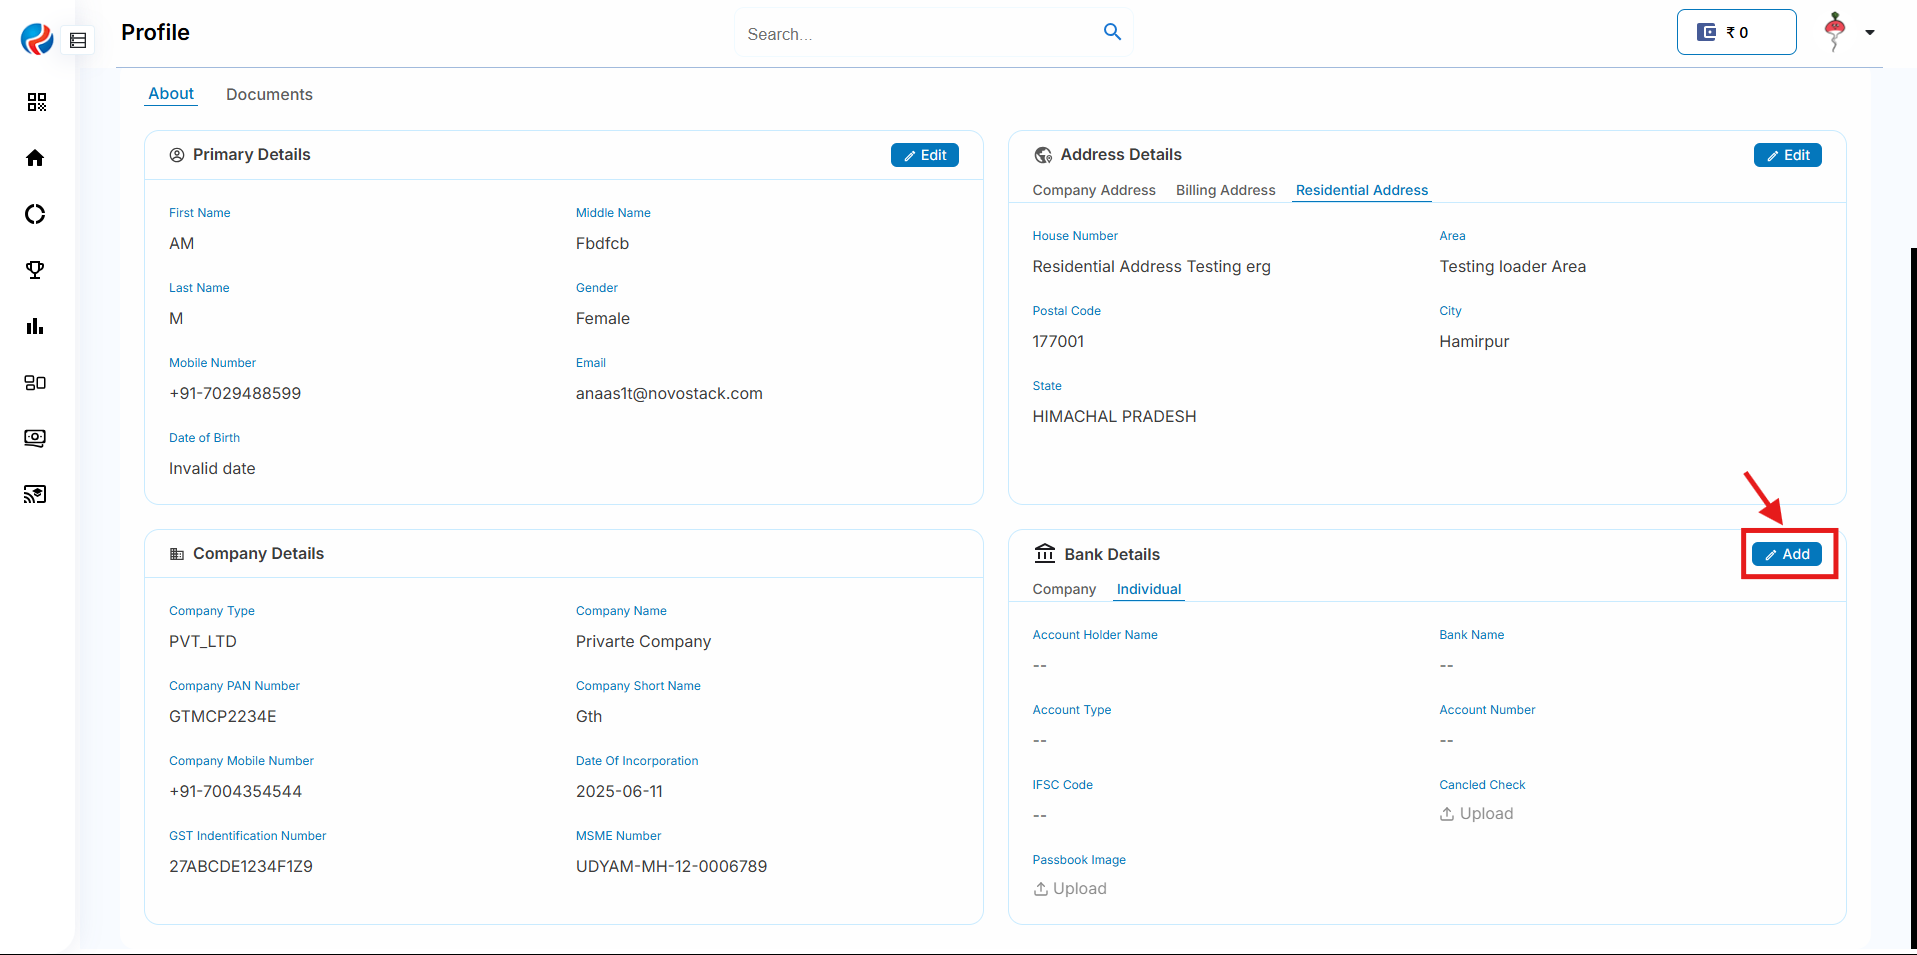This screenshot has height=955, width=1917.
Task: Switch Bank Details to Company tab
Action: (1064, 589)
